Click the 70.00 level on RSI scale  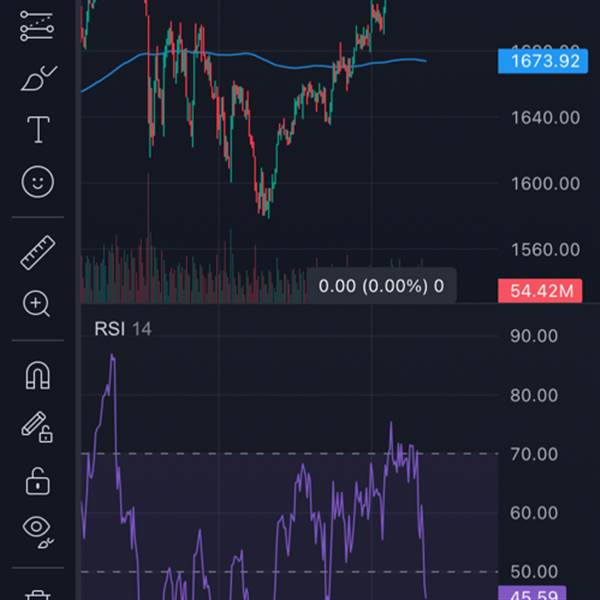click(x=533, y=454)
